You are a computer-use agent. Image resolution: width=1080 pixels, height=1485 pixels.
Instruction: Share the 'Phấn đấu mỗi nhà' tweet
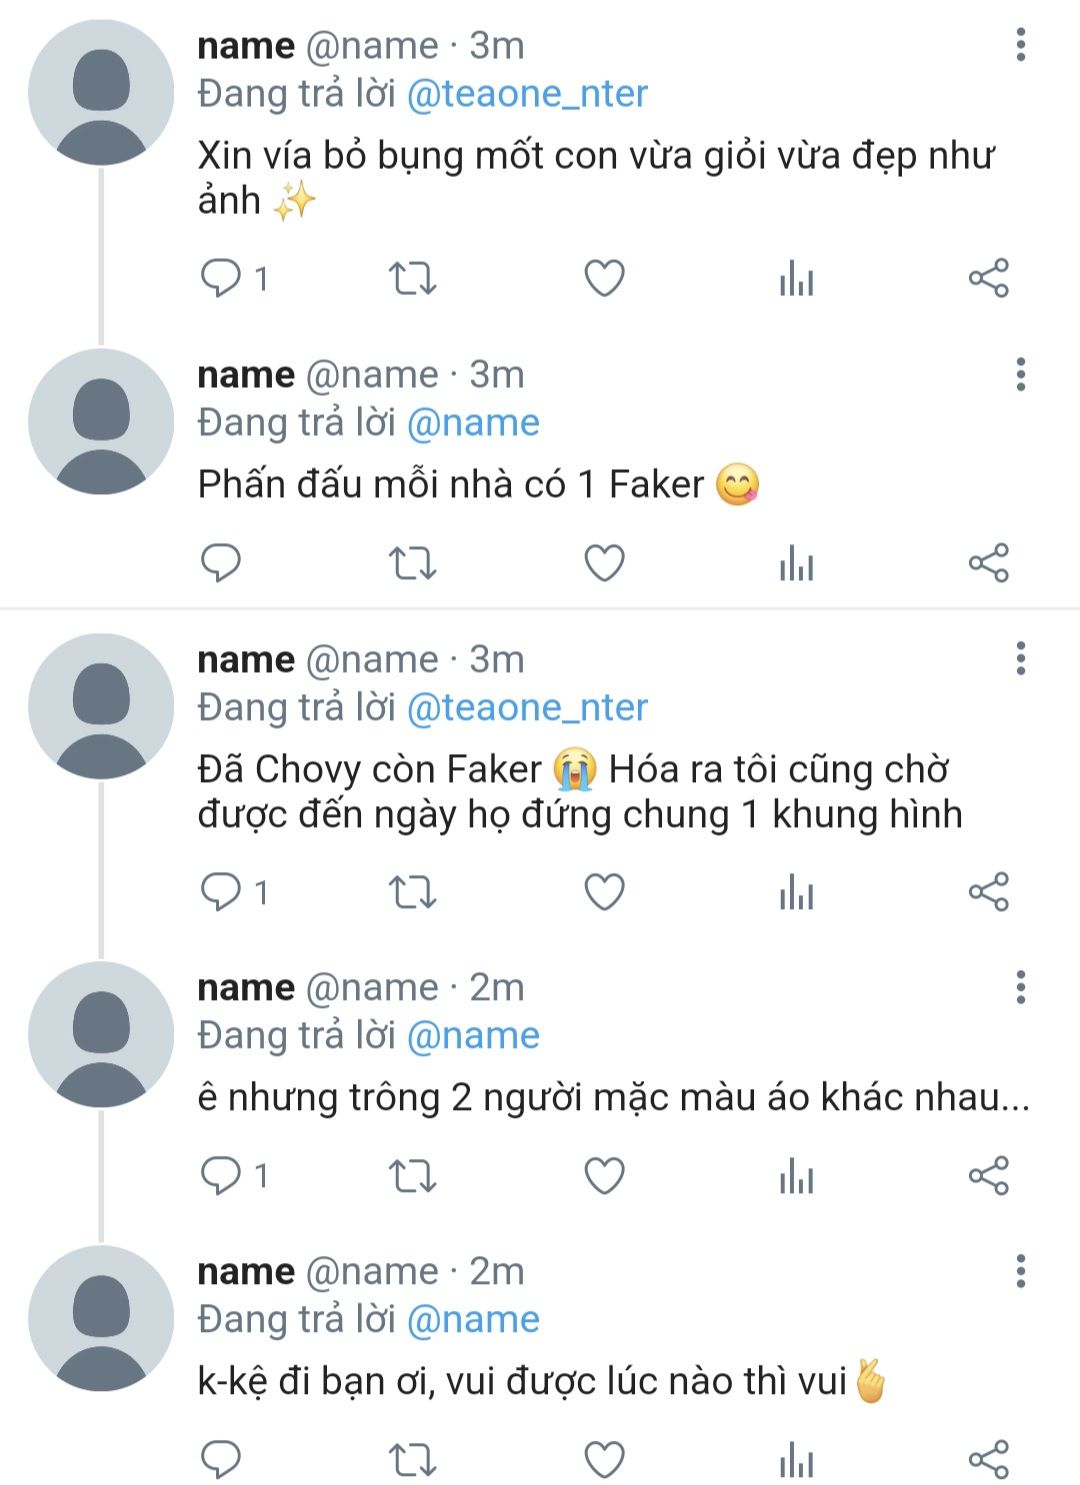tap(988, 563)
